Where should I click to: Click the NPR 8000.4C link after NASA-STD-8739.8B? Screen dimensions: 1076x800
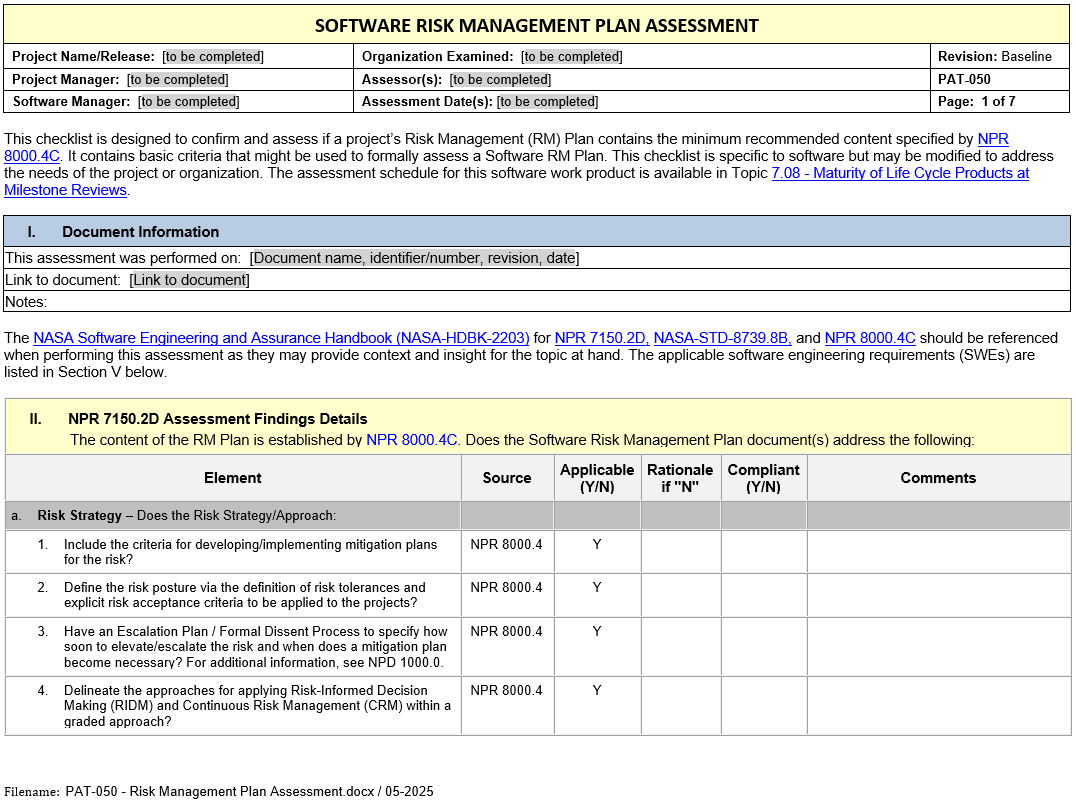[869, 338]
